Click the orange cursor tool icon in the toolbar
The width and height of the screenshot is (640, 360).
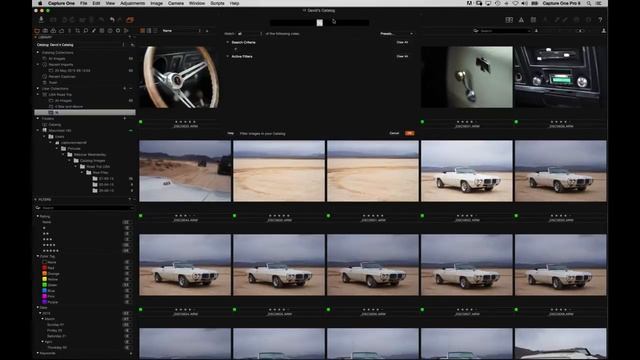click(x=130, y=20)
